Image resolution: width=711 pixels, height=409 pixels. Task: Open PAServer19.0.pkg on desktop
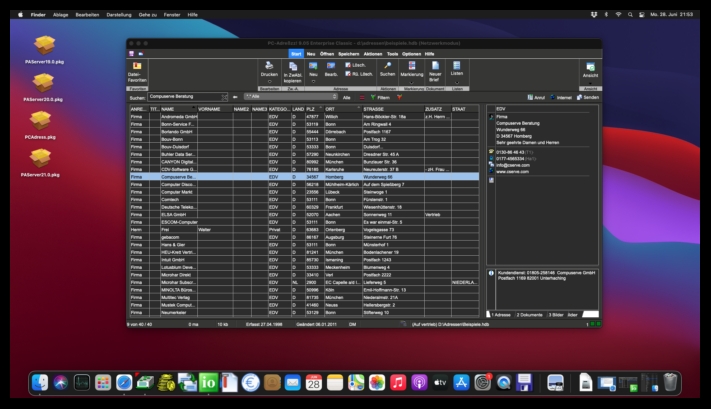[44, 49]
